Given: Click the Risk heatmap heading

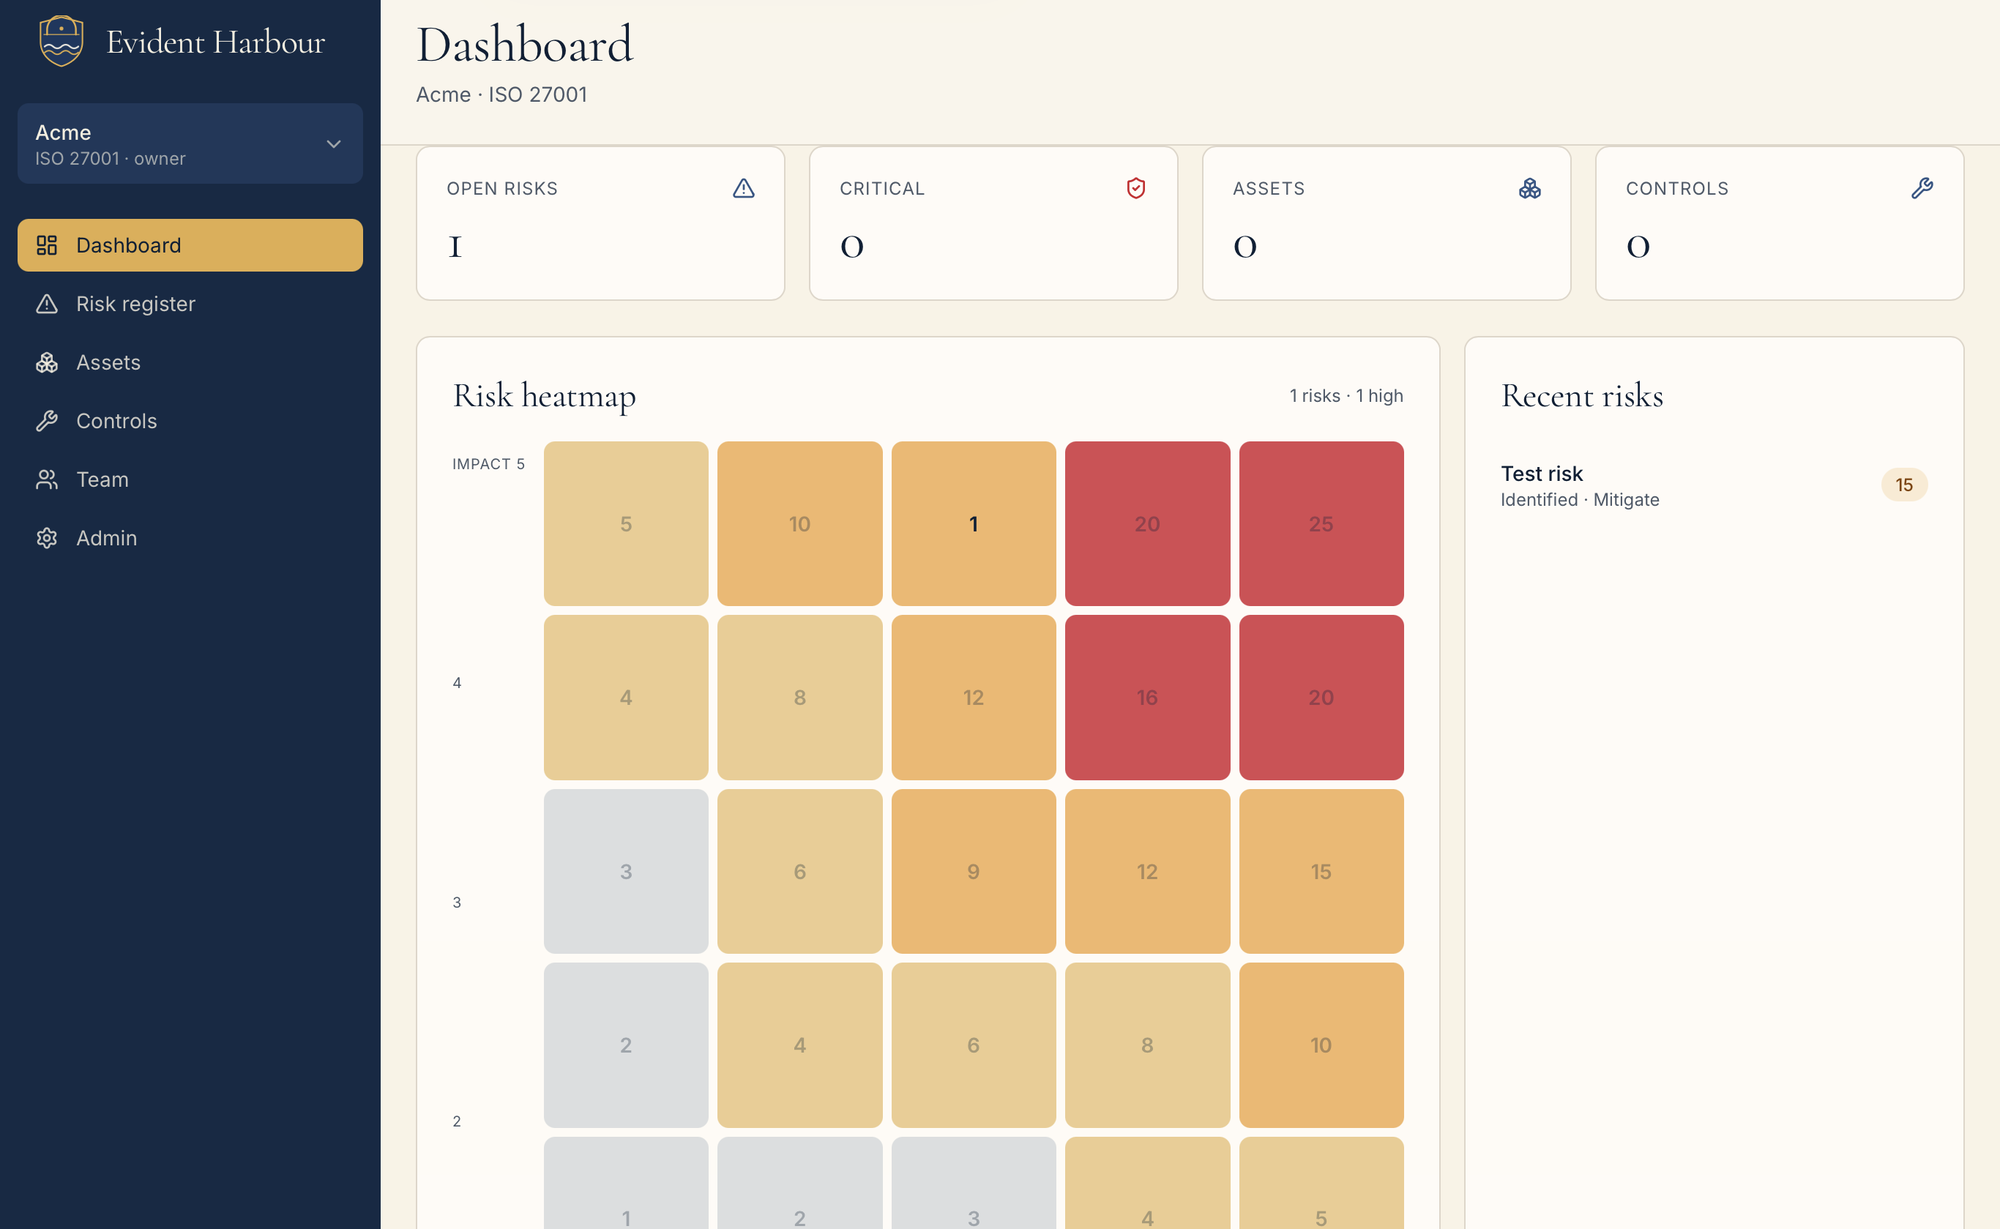Looking at the screenshot, I should coord(544,396).
